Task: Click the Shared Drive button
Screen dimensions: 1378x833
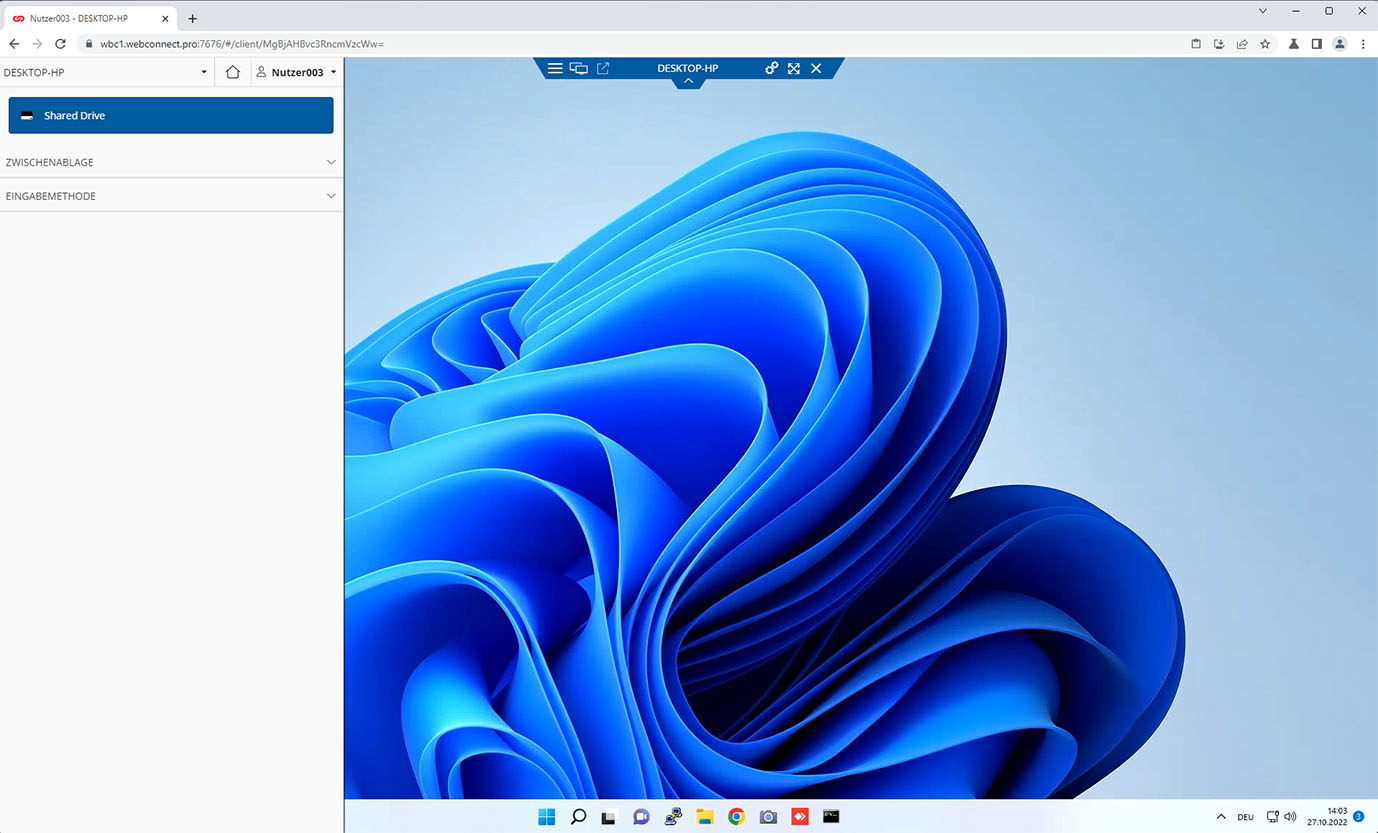Action: pyautogui.click(x=170, y=115)
